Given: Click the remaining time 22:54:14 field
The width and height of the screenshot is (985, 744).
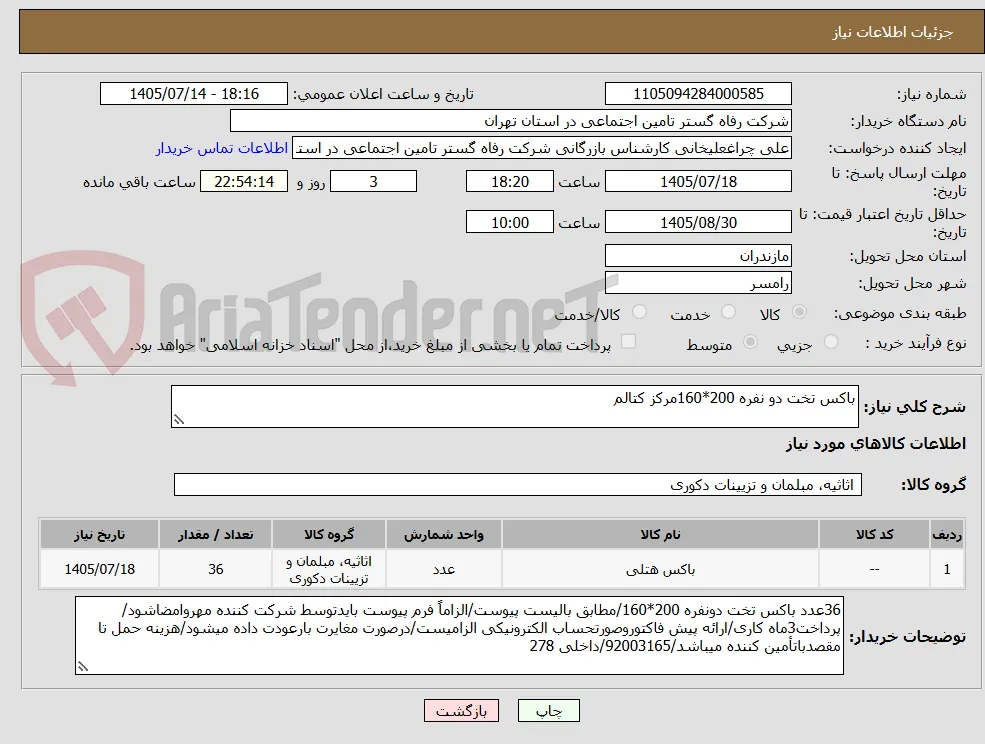Looking at the screenshot, I should [x=244, y=182].
